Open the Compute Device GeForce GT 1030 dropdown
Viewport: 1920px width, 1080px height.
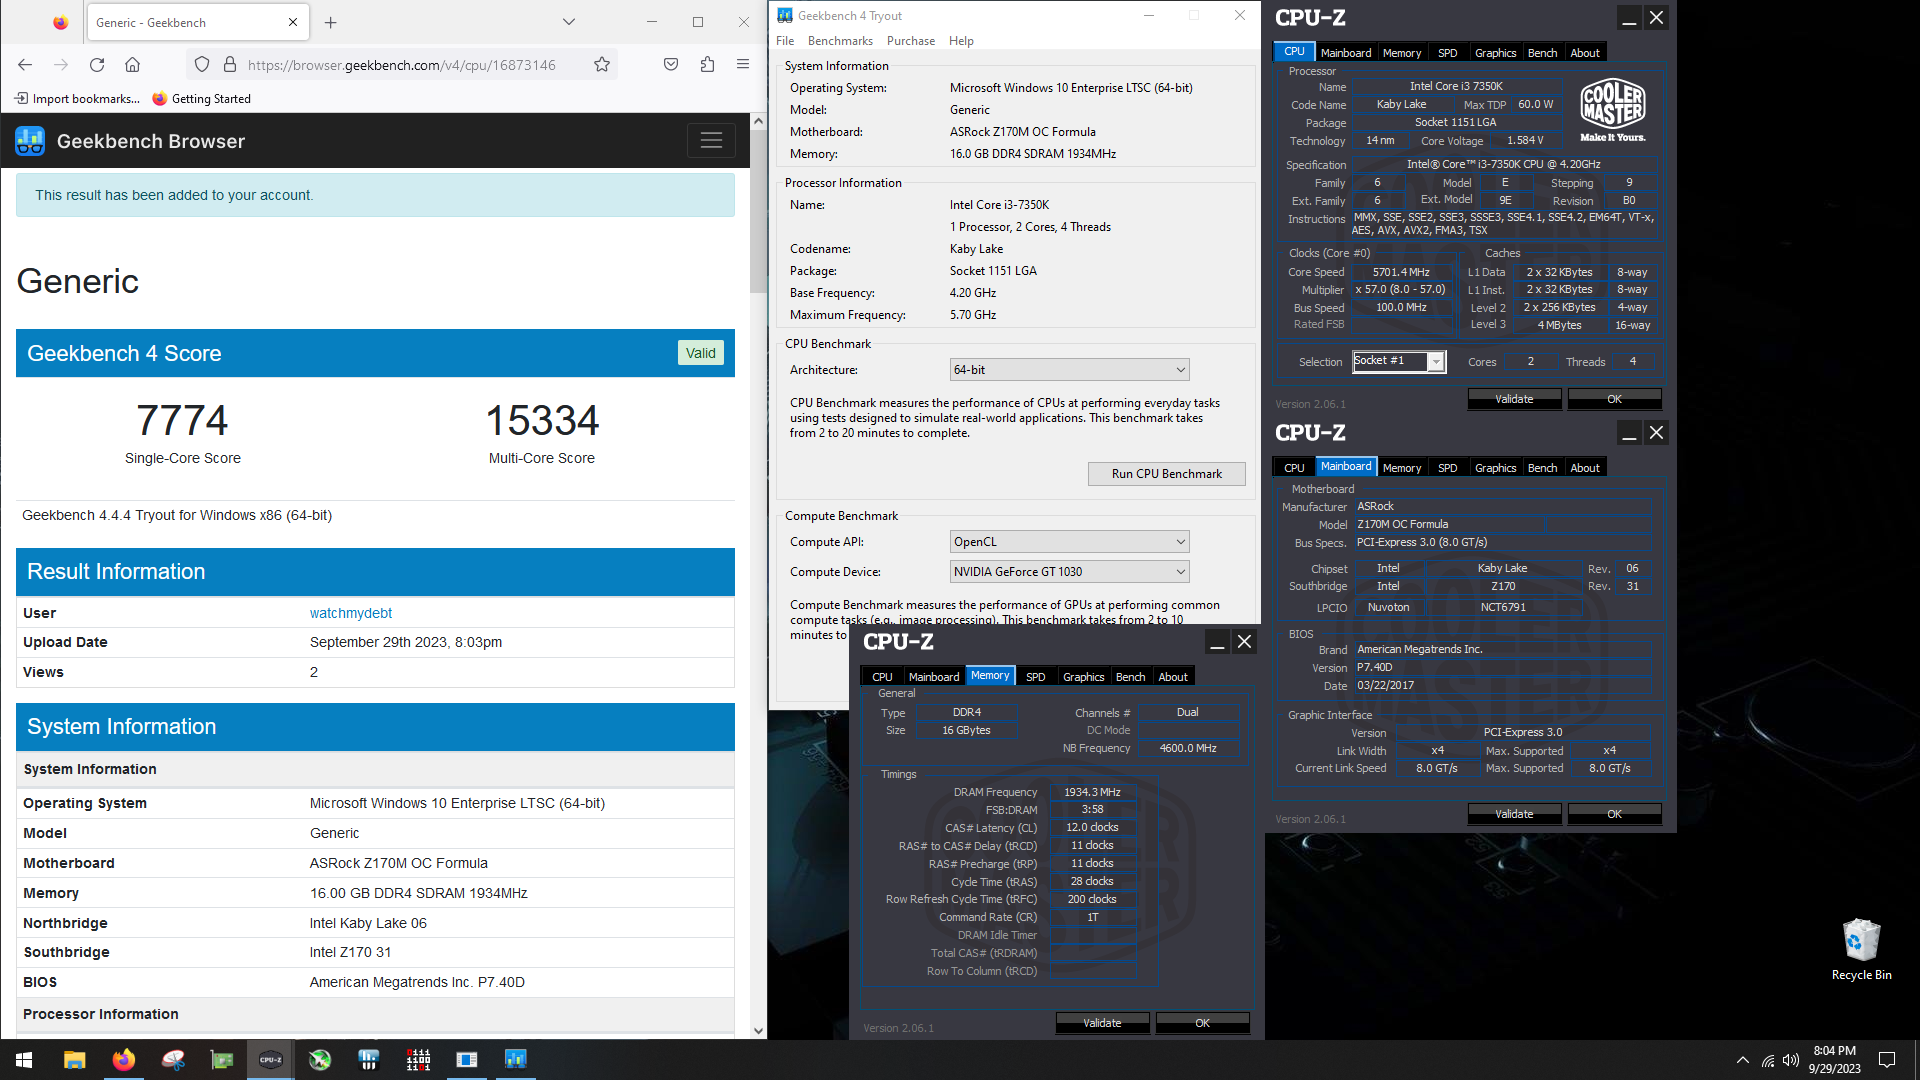(x=1069, y=572)
